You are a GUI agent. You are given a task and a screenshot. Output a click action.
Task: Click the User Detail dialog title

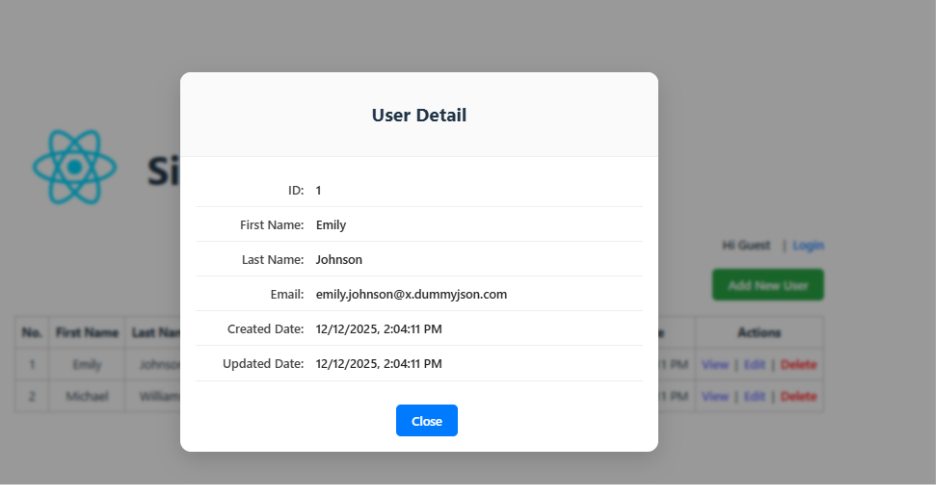[x=419, y=115]
